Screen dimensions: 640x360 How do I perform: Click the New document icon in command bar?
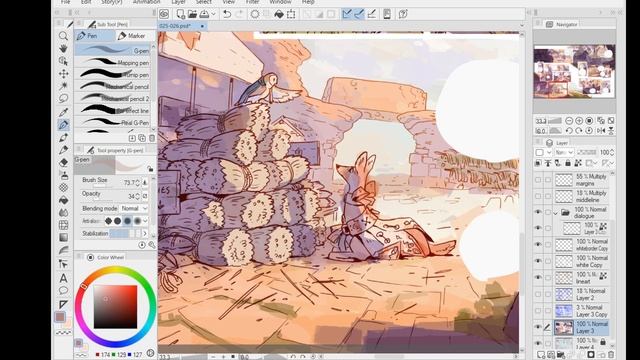[180, 14]
